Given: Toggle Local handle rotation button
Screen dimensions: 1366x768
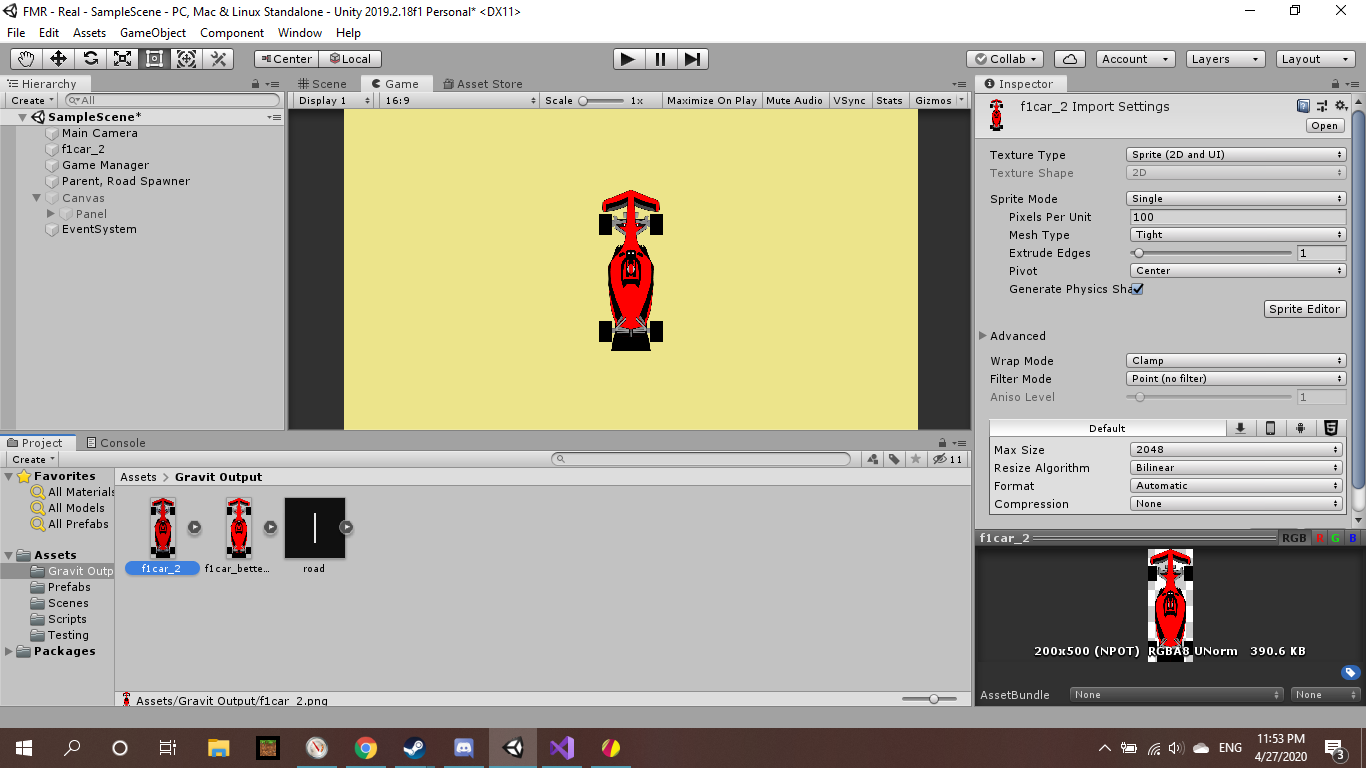Looking at the screenshot, I should [349, 59].
